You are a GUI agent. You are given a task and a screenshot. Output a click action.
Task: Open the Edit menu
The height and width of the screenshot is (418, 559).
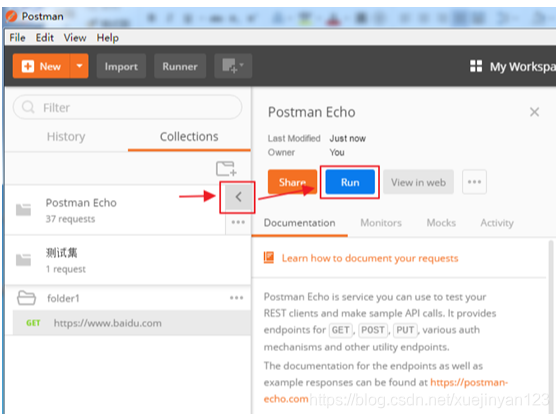pyautogui.click(x=45, y=37)
